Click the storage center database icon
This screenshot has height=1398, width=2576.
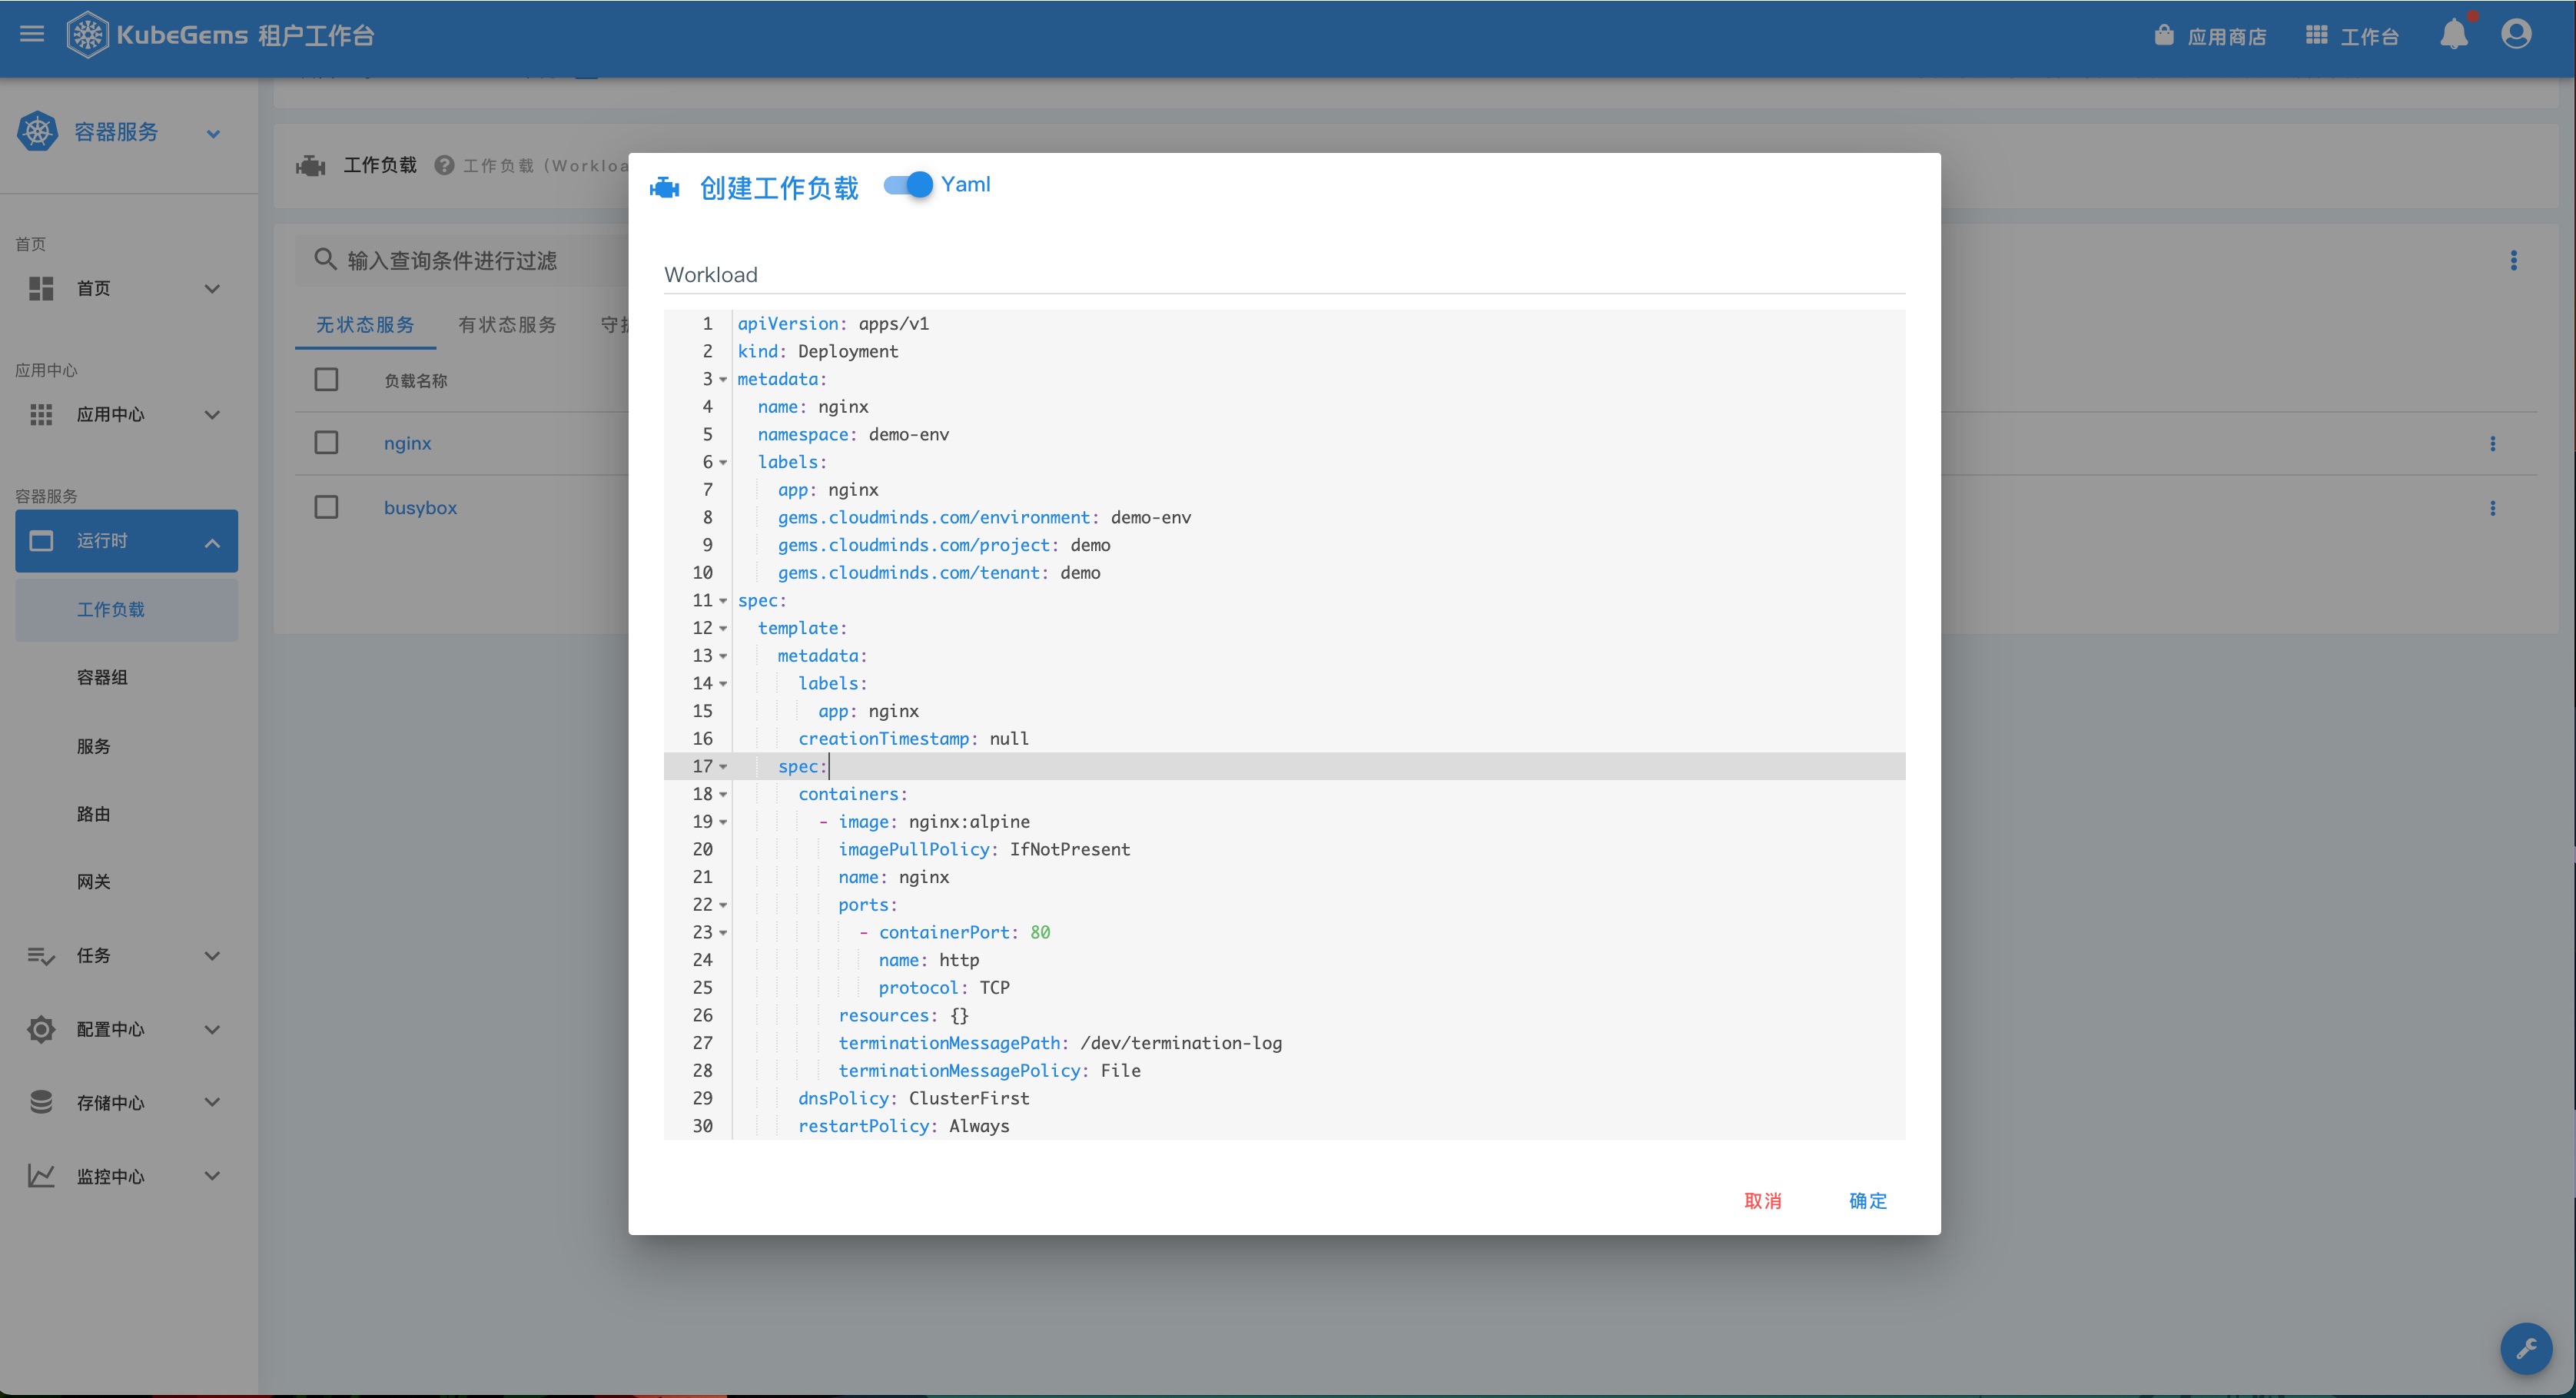pyautogui.click(x=41, y=1102)
